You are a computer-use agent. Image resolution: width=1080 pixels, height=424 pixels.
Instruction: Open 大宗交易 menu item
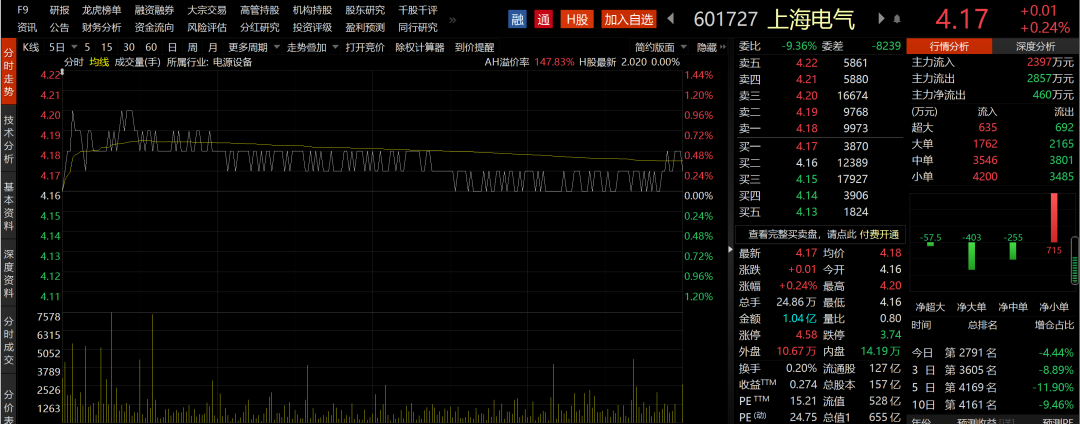[x=207, y=10]
